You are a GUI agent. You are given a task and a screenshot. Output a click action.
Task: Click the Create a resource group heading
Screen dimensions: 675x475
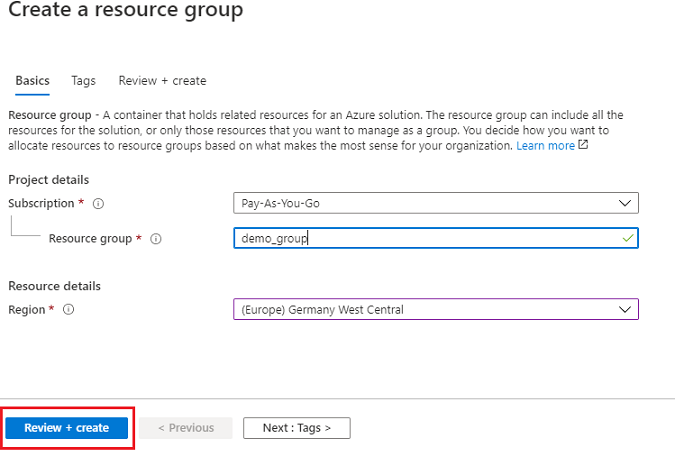(125, 12)
